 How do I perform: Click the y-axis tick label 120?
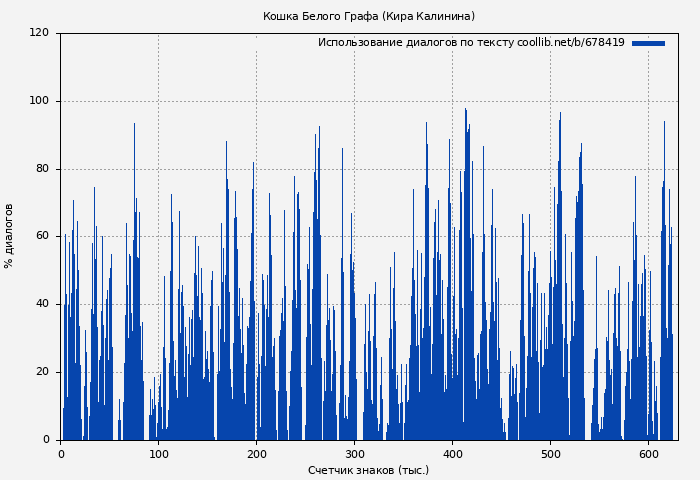[39, 33]
